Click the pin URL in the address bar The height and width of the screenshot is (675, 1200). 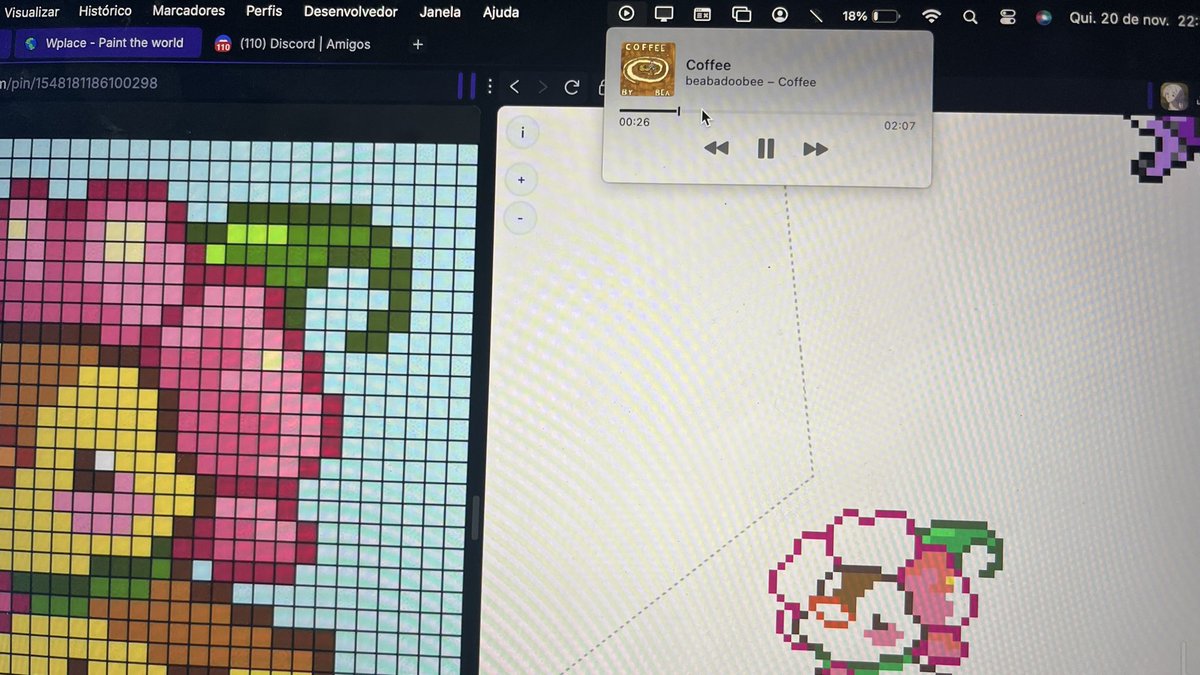point(79,83)
